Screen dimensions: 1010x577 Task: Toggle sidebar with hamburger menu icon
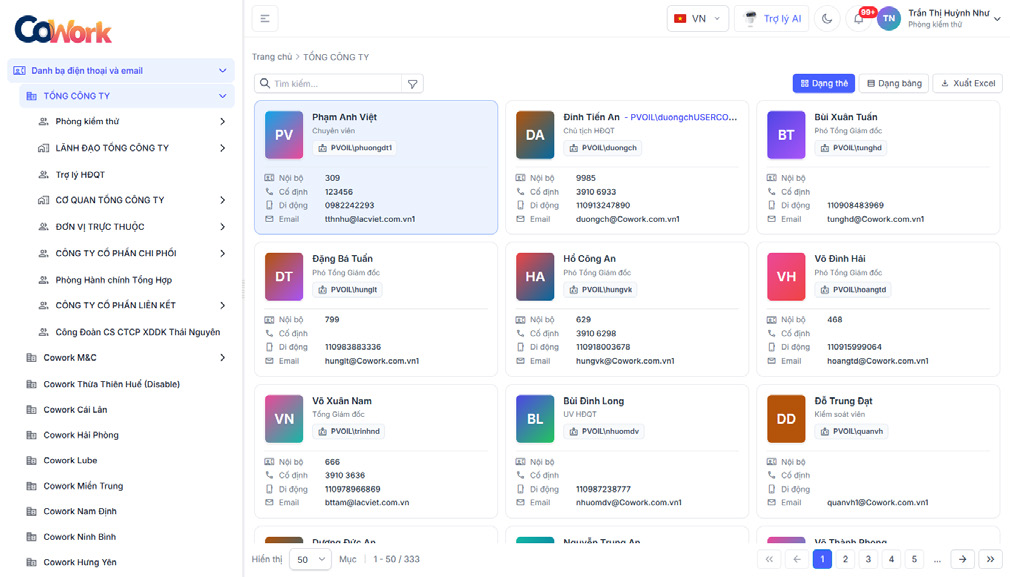coord(265,19)
